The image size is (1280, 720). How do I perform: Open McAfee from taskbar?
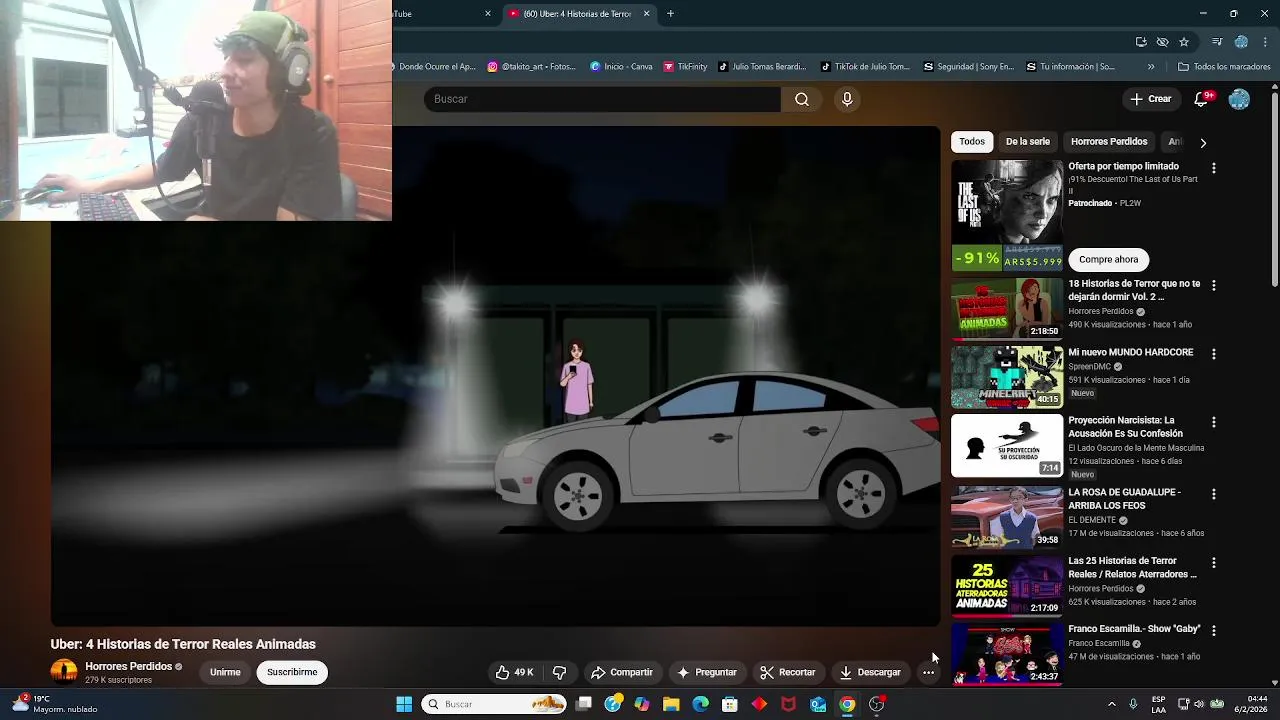click(789, 704)
